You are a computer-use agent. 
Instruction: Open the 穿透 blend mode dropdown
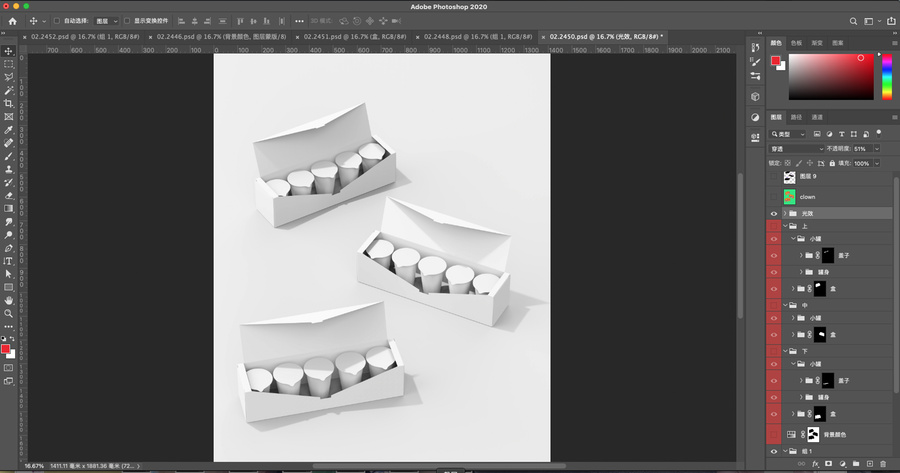coord(796,149)
